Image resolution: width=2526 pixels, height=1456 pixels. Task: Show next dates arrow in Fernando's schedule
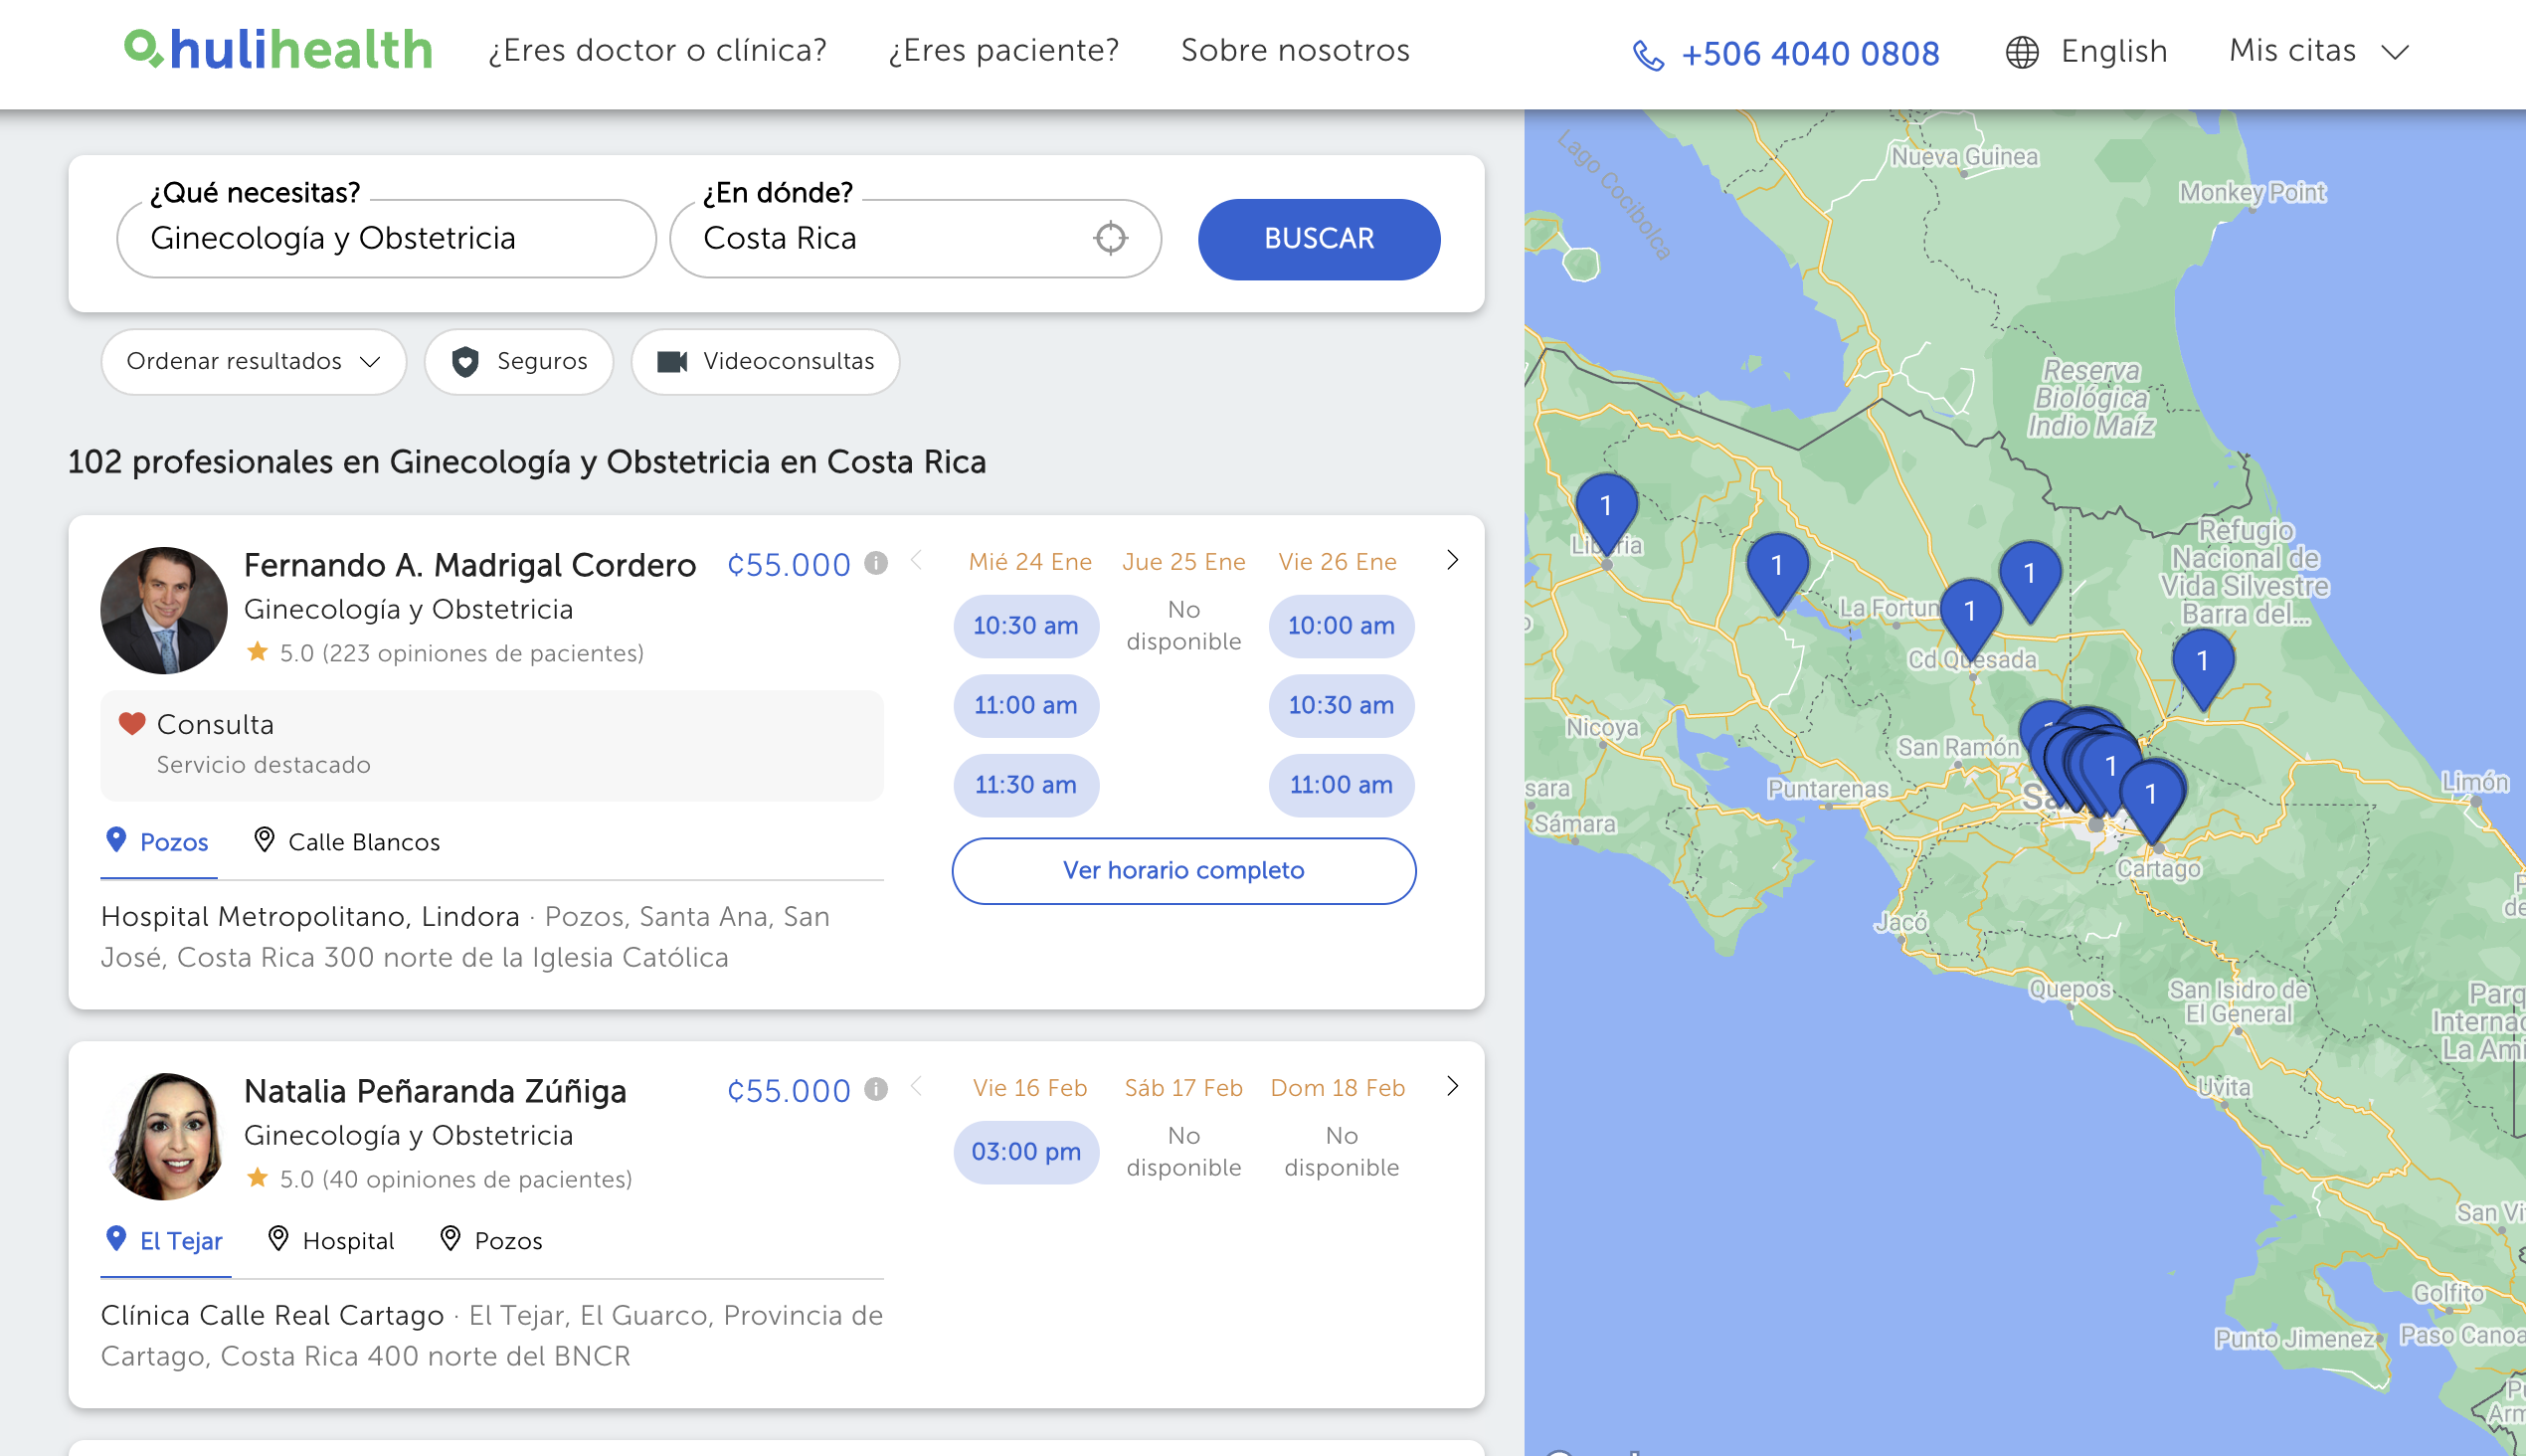click(x=1452, y=560)
